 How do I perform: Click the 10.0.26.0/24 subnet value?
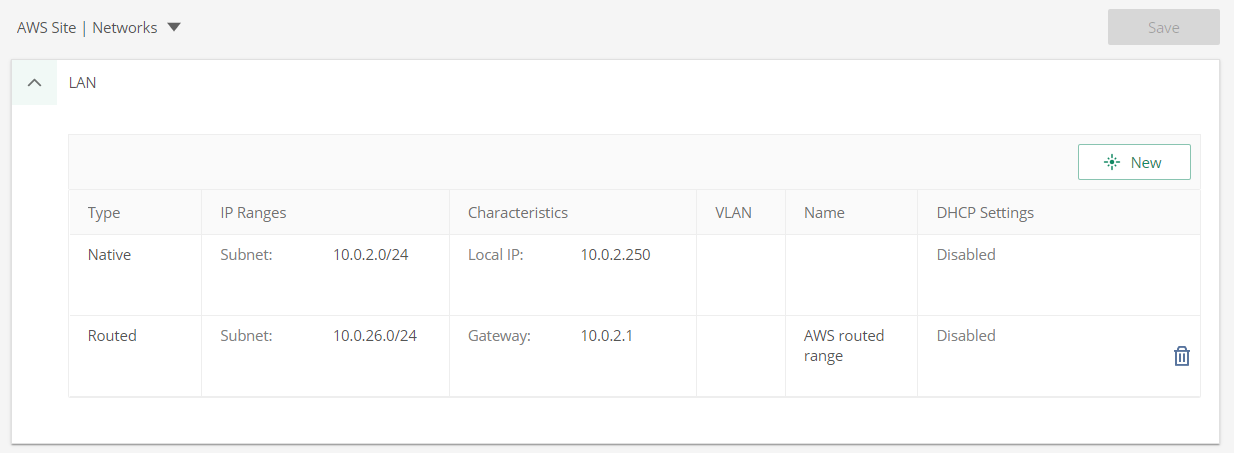[x=374, y=336]
